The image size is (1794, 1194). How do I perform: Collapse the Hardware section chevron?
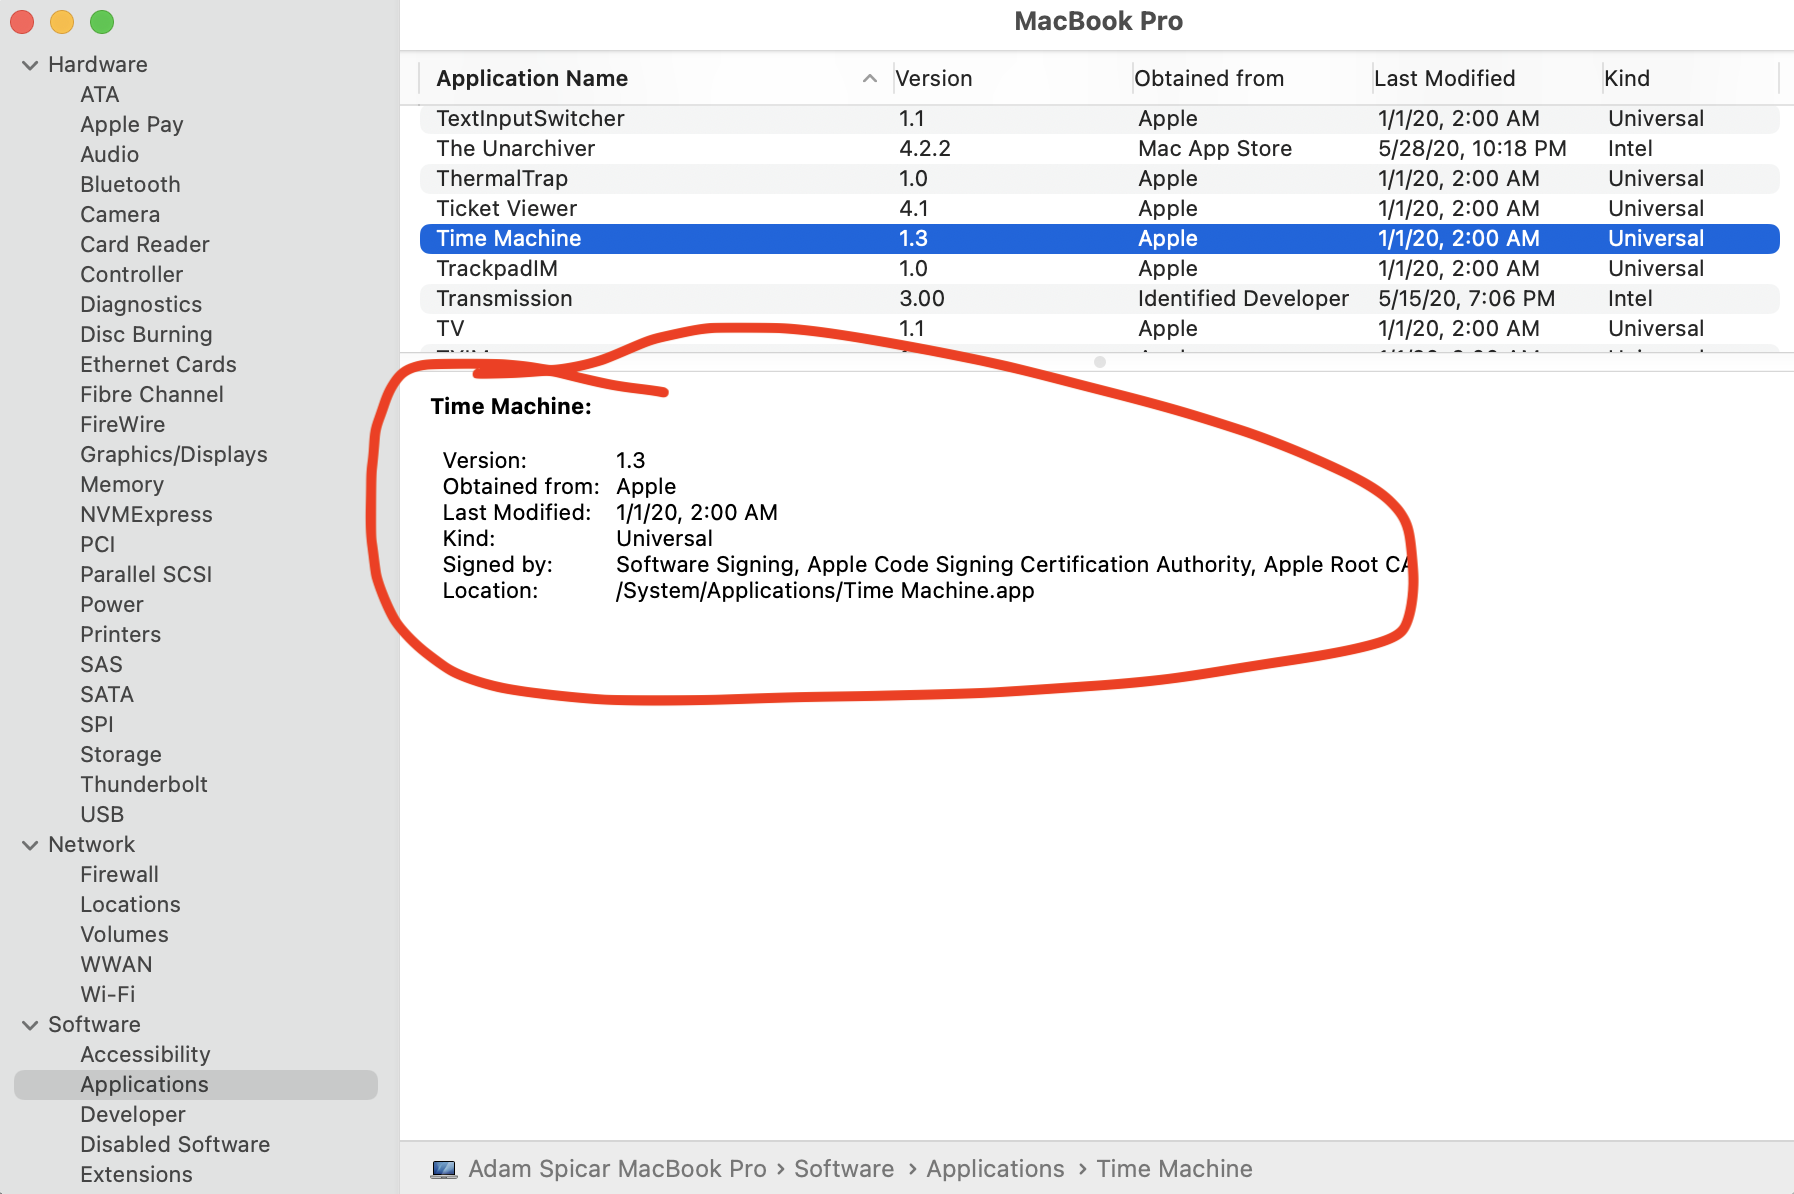tap(30, 65)
